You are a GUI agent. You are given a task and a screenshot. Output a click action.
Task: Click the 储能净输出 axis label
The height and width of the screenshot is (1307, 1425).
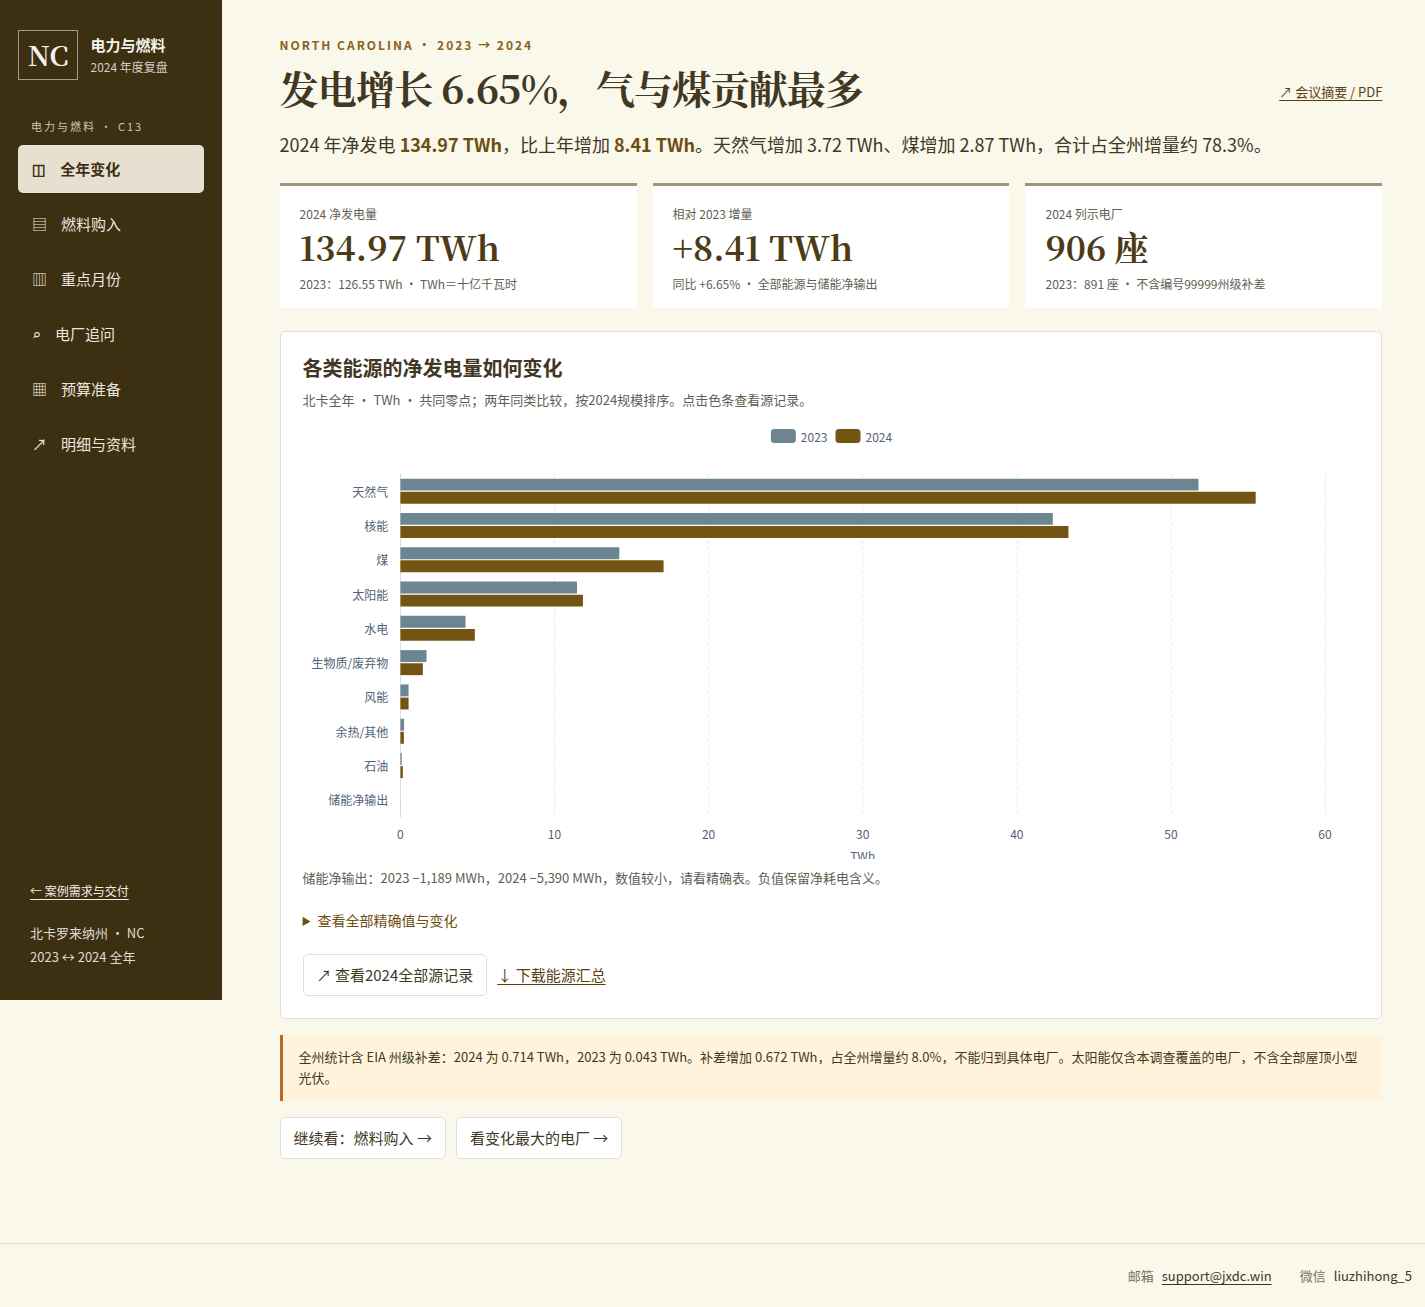click(x=358, y=800)
